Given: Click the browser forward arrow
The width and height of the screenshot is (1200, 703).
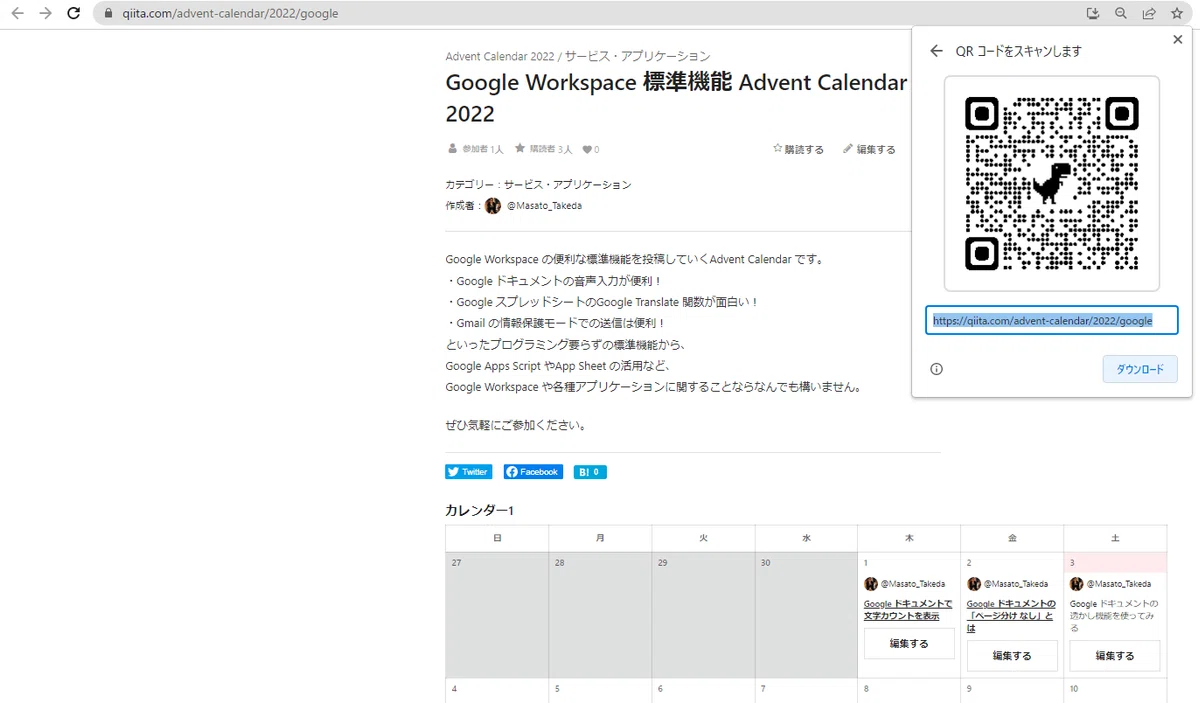Looking at the screenshot, I should tap(45, 14).
